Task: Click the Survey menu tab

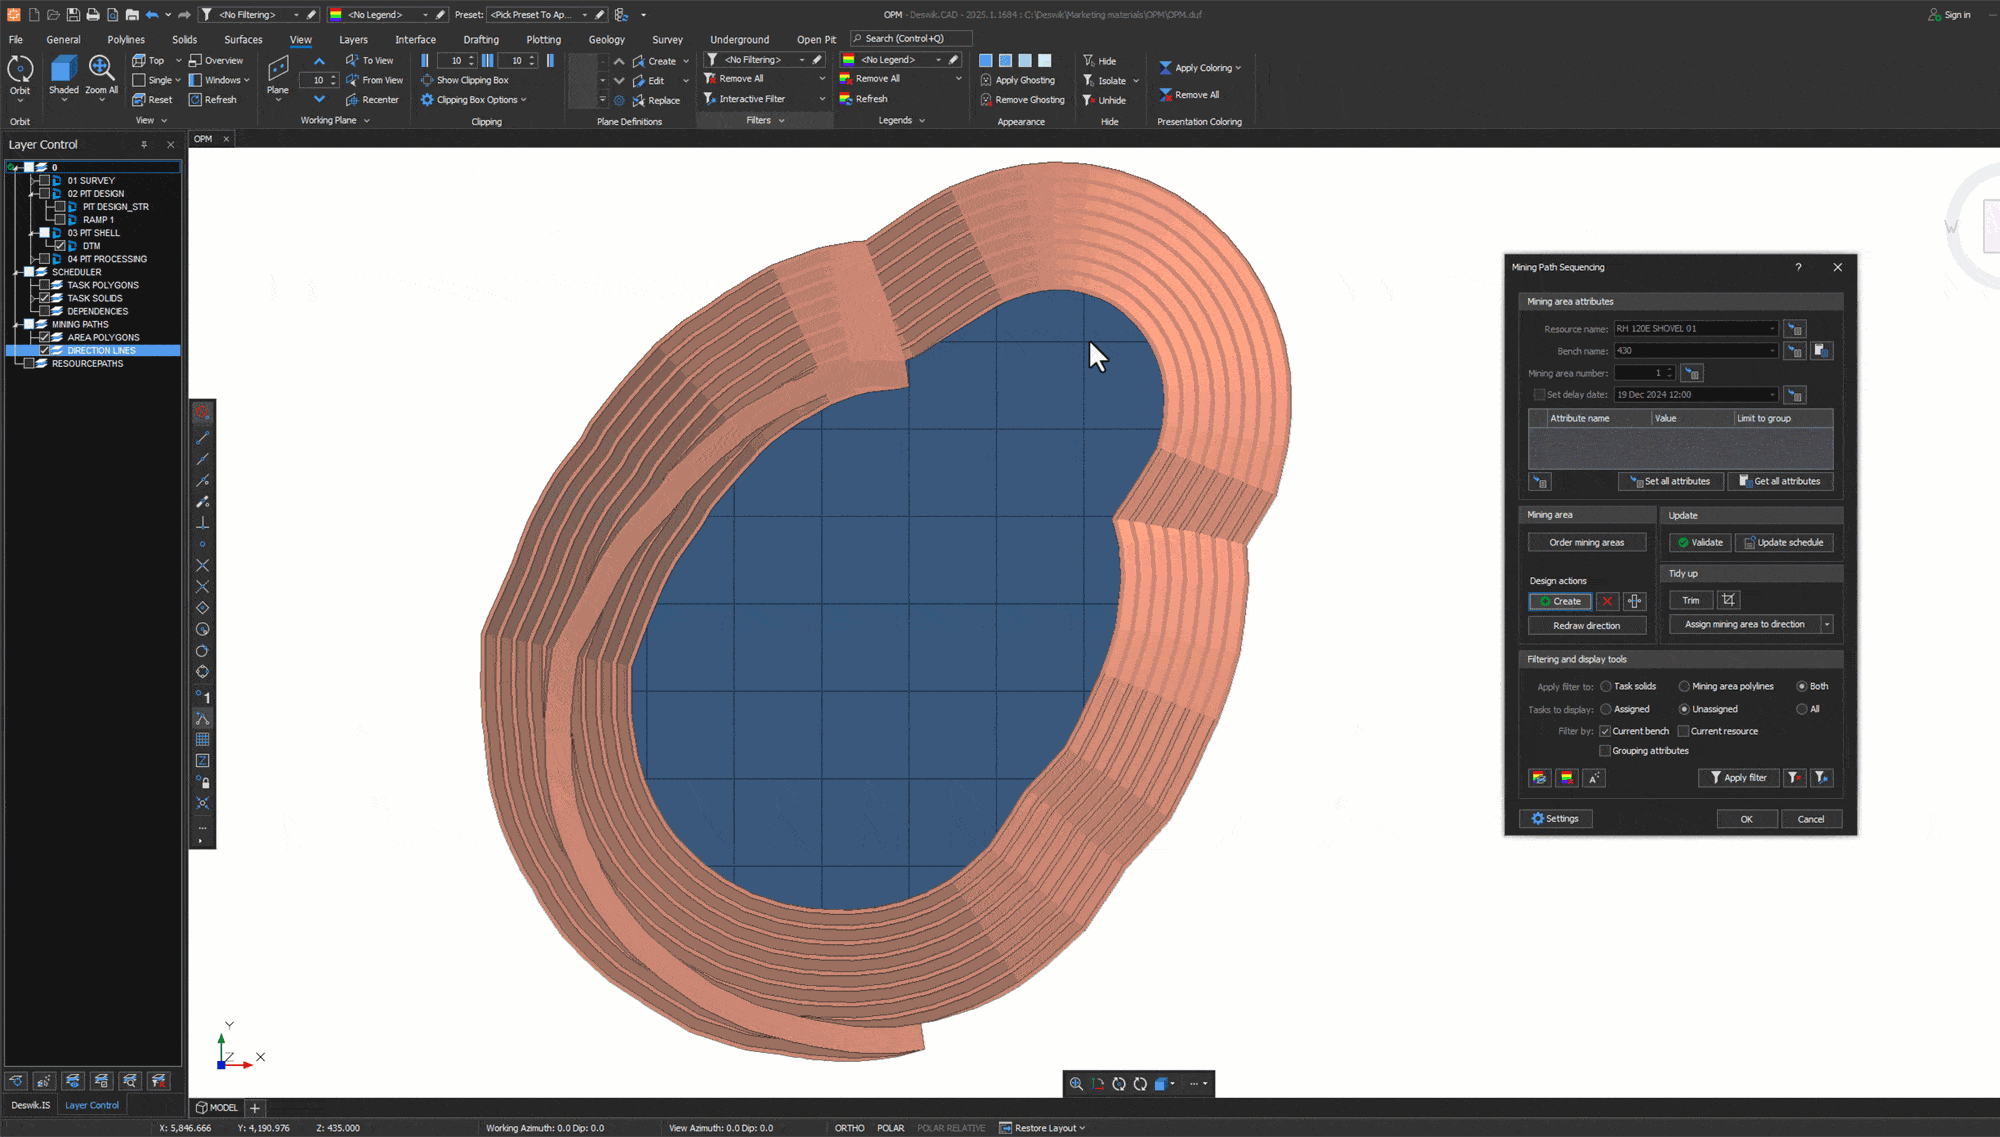Action: pos(669,40)
